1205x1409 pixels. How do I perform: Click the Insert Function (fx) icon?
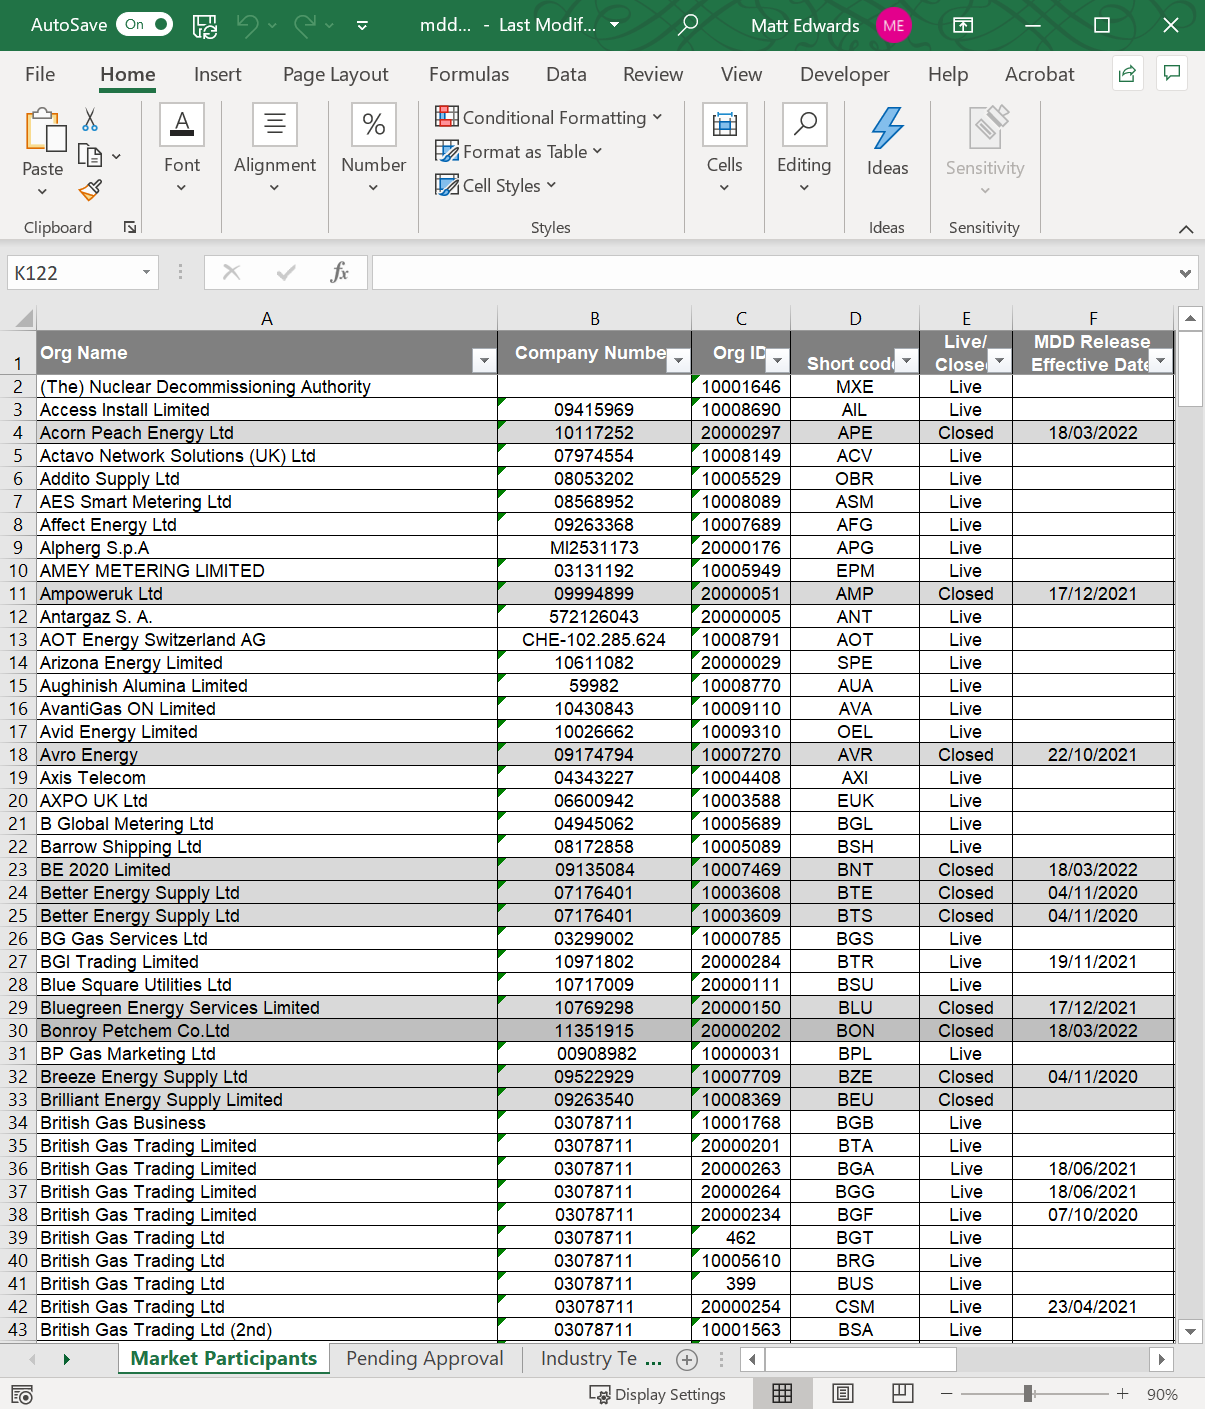click(x=340, y=271)
